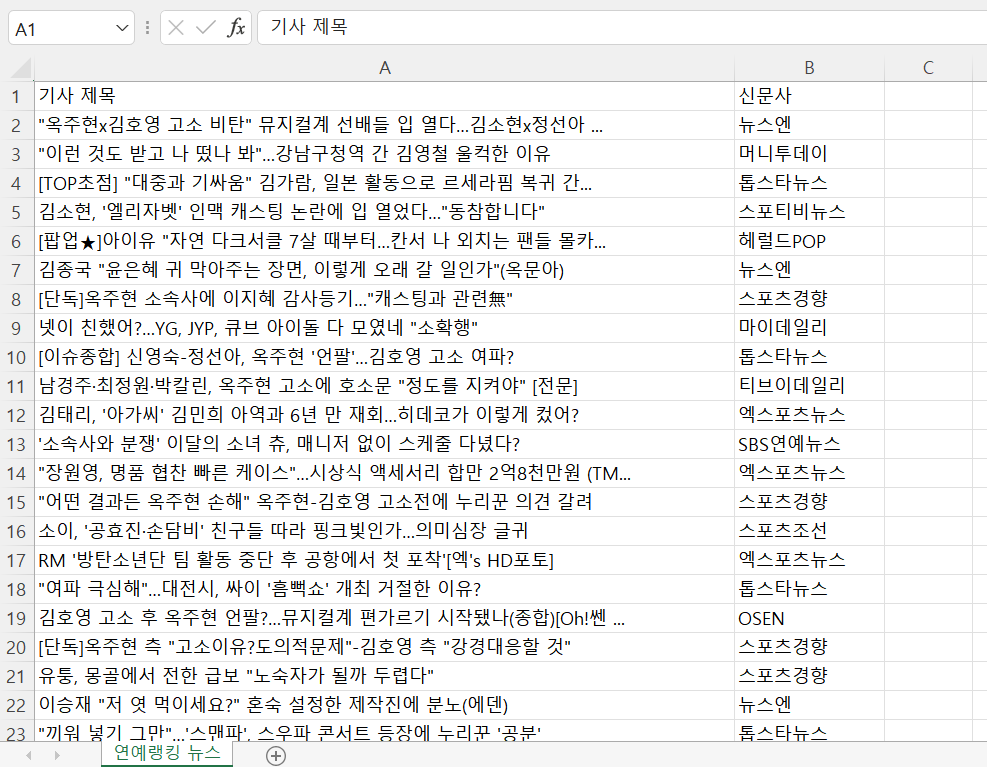Click article cell starting "여파 극심해"
Viewport: 987px width, 767px height.
384,589
